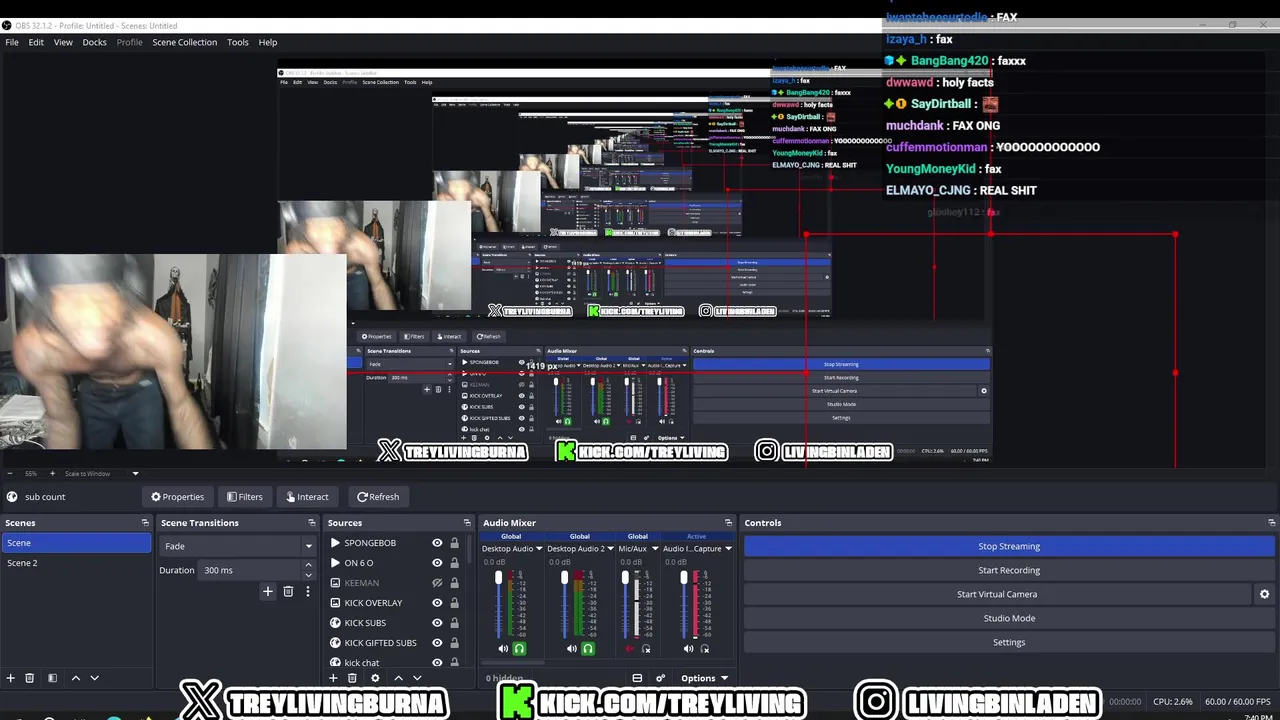Open transition properties three-dot menu
This screenshot has height=720, width=1280.
pos(308,591)
